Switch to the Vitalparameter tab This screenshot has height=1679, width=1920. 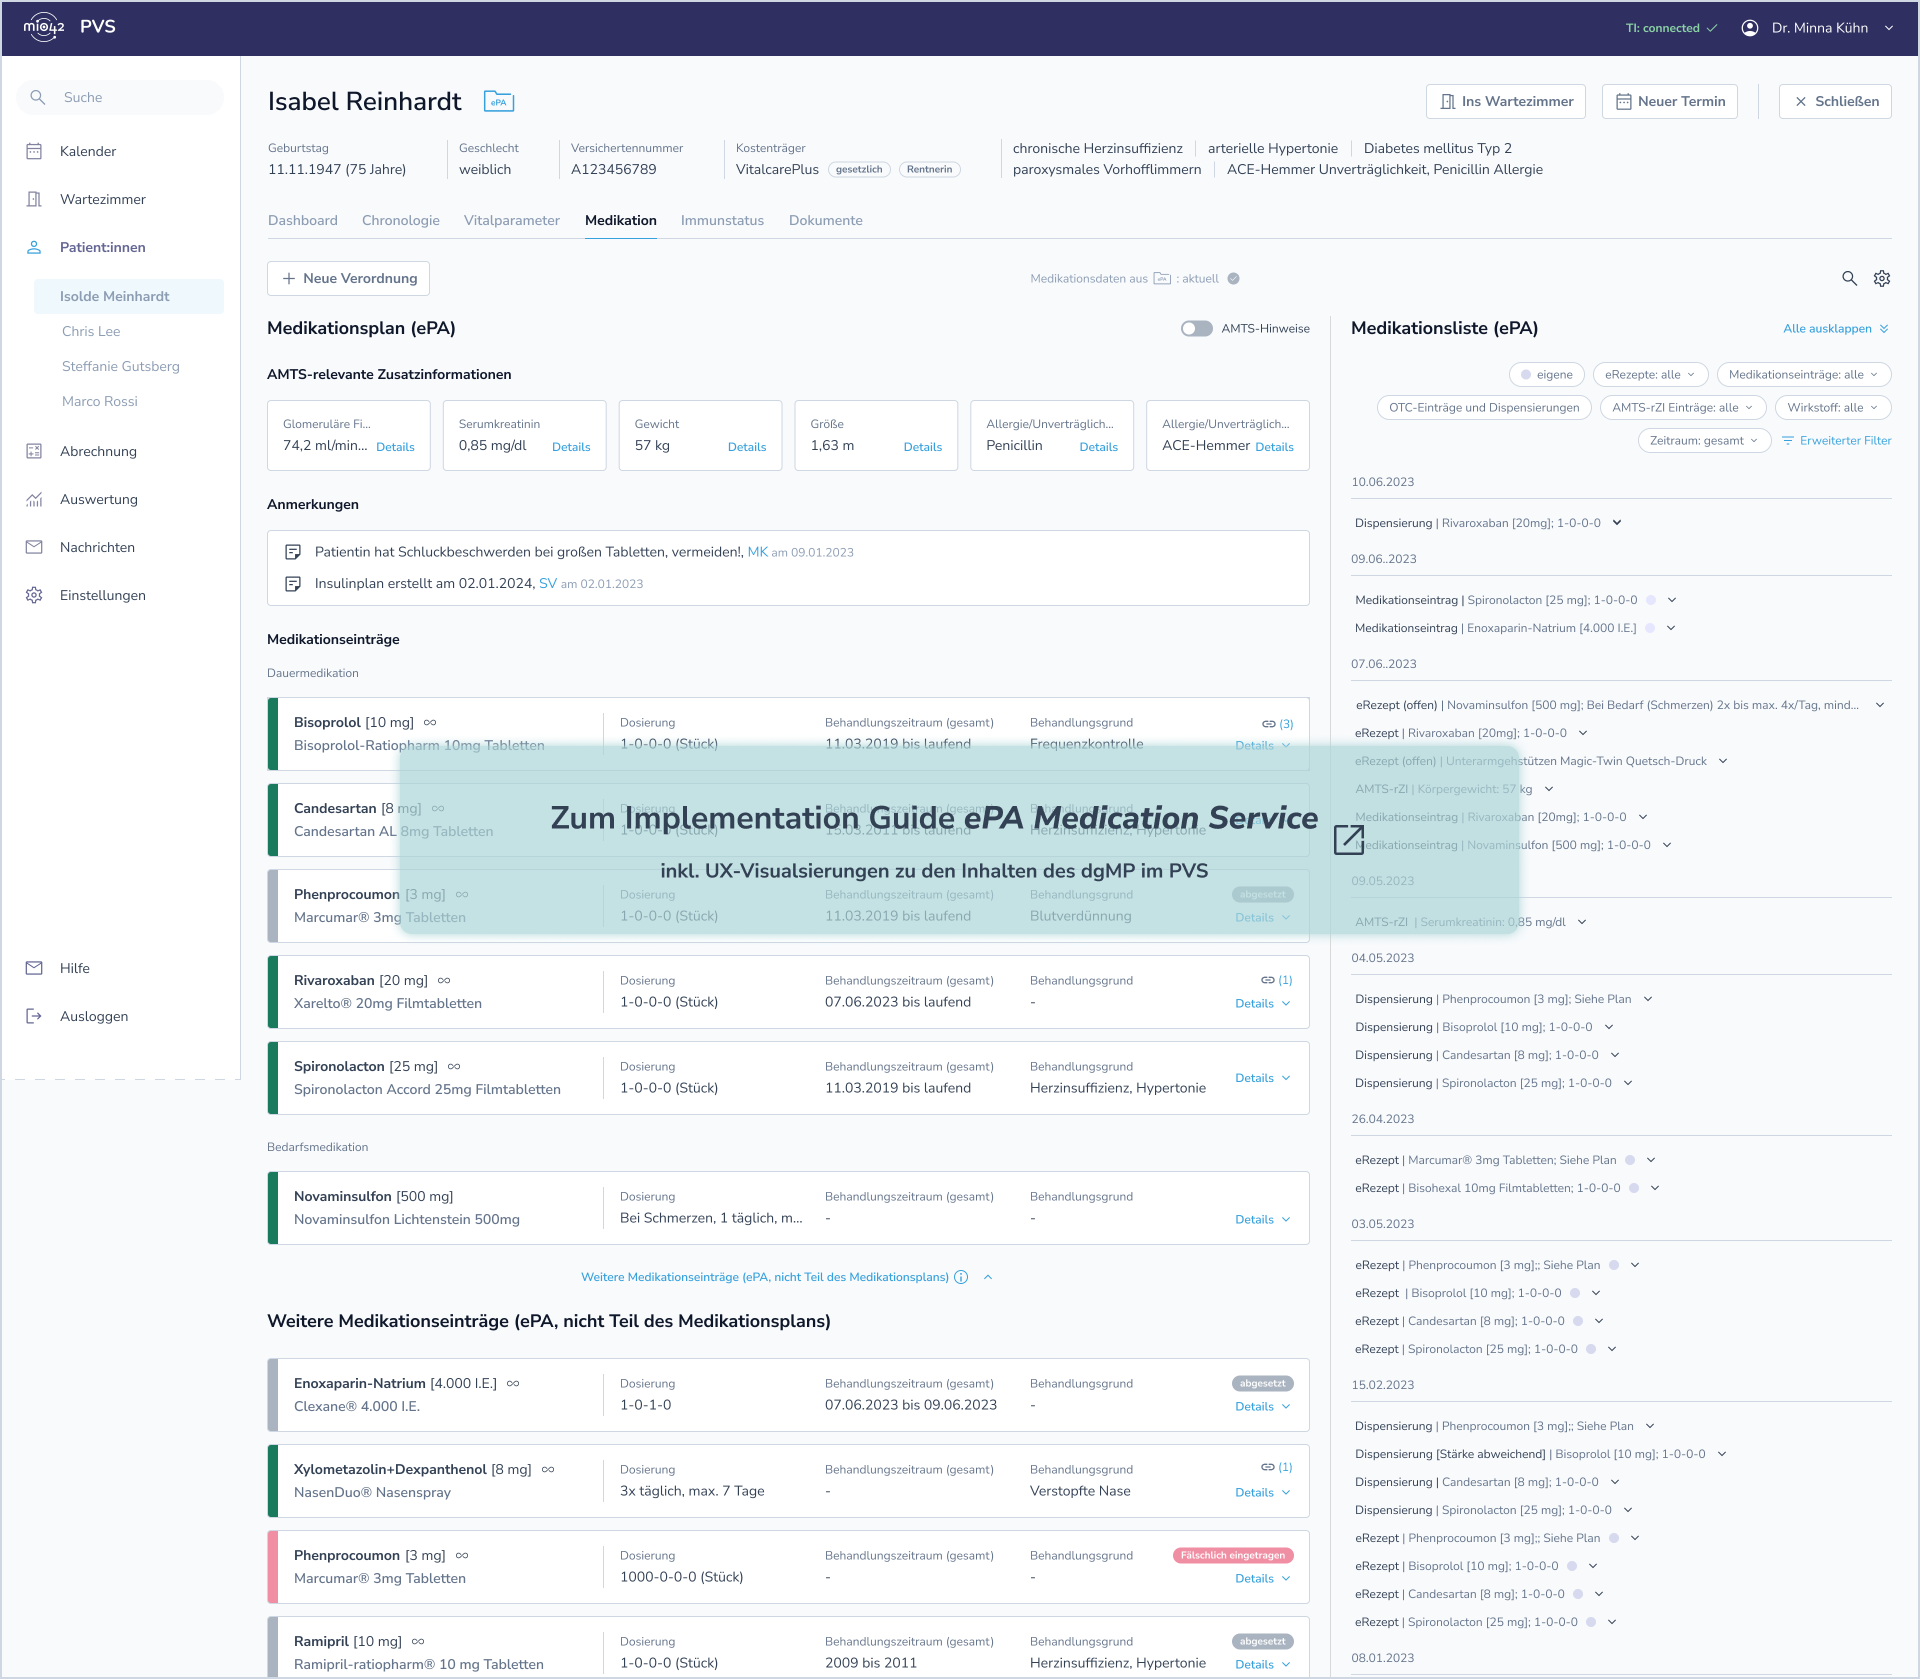click(511, 220)
